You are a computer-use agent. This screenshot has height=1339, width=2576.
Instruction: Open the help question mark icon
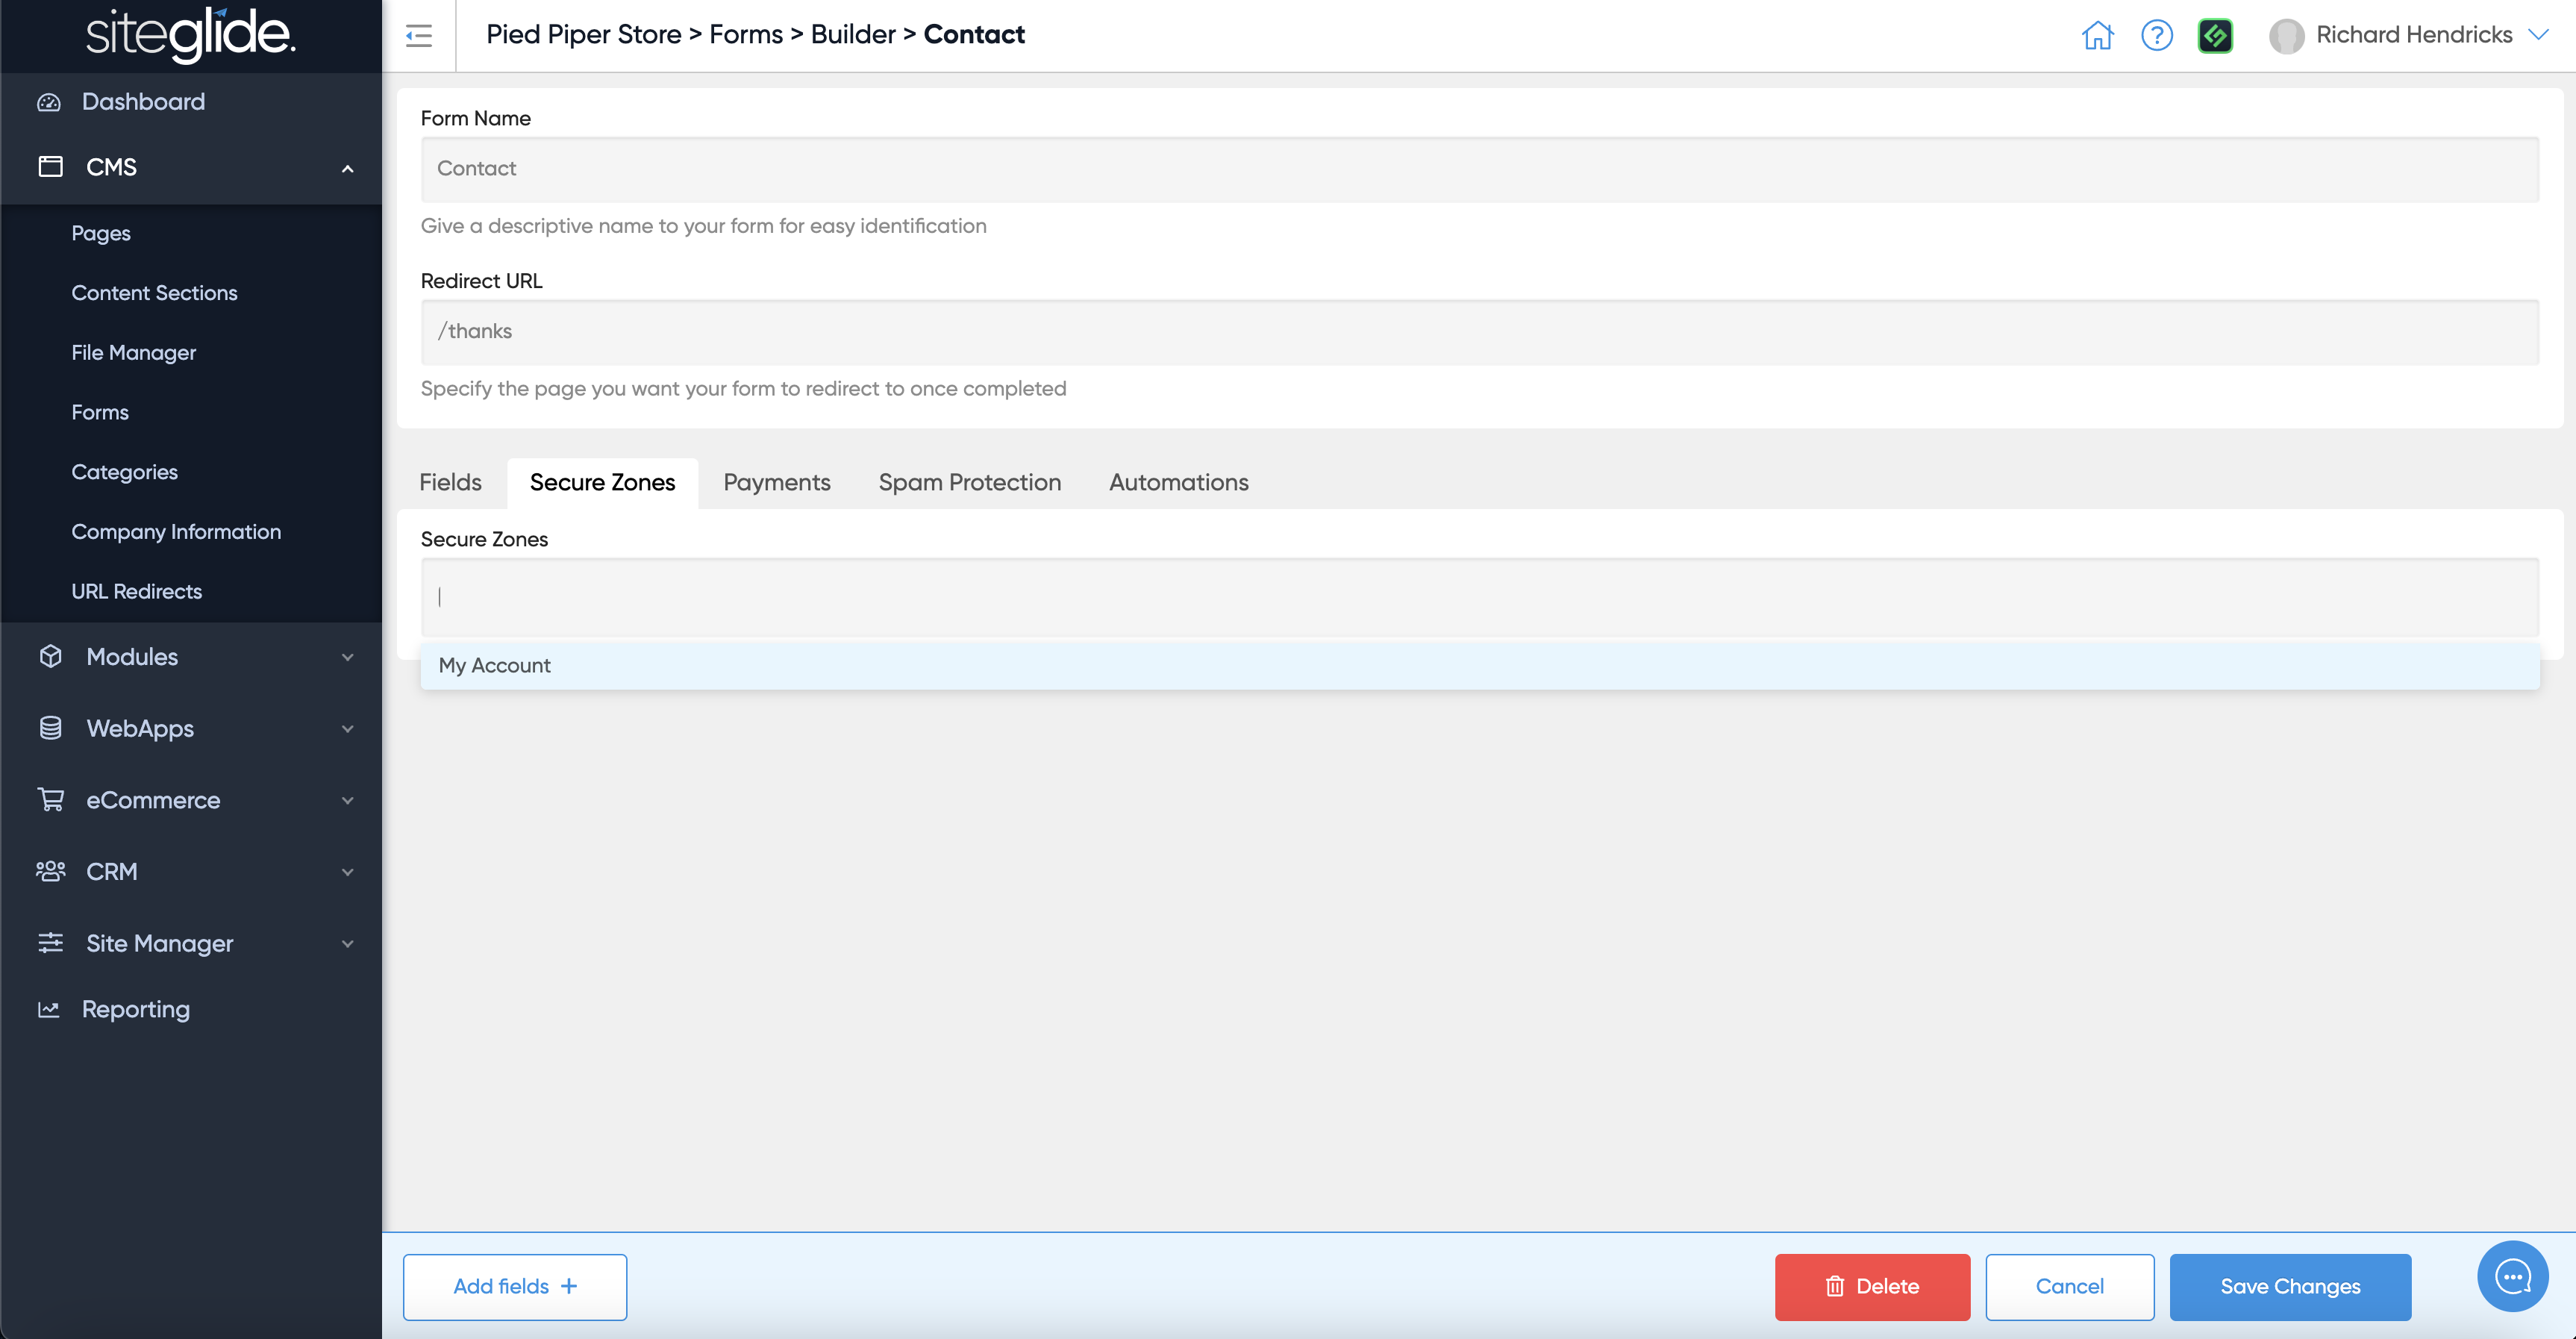(x=2156, y=35)
